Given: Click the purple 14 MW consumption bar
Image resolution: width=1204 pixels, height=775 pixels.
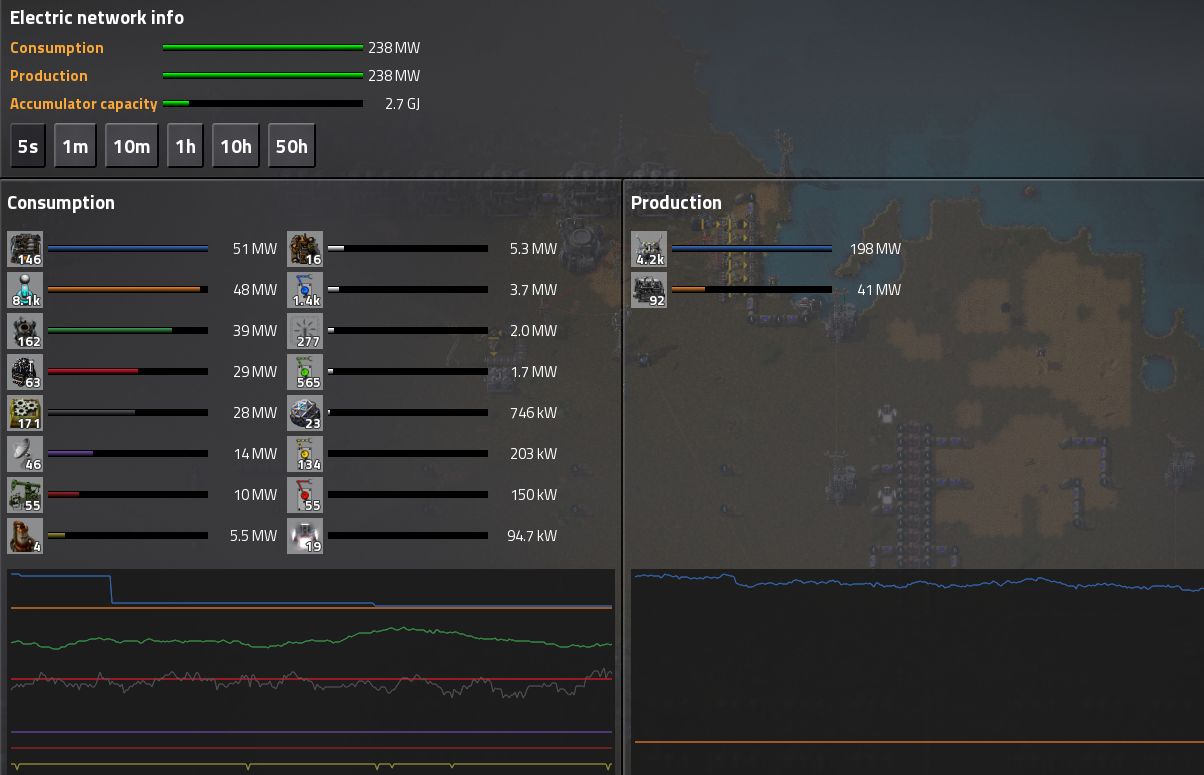Looking at the screenshot, I should 128,454.
